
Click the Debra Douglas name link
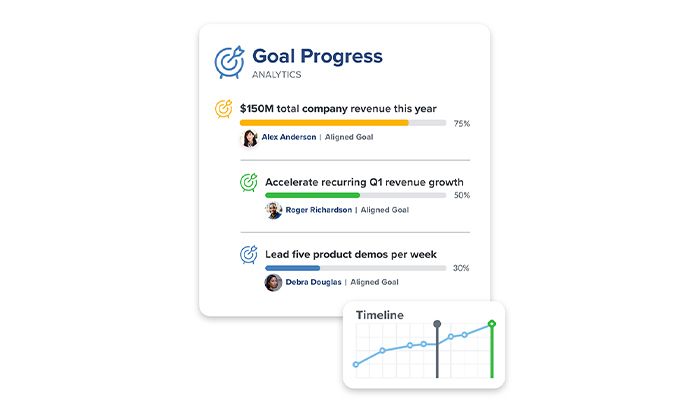point(314,283)
